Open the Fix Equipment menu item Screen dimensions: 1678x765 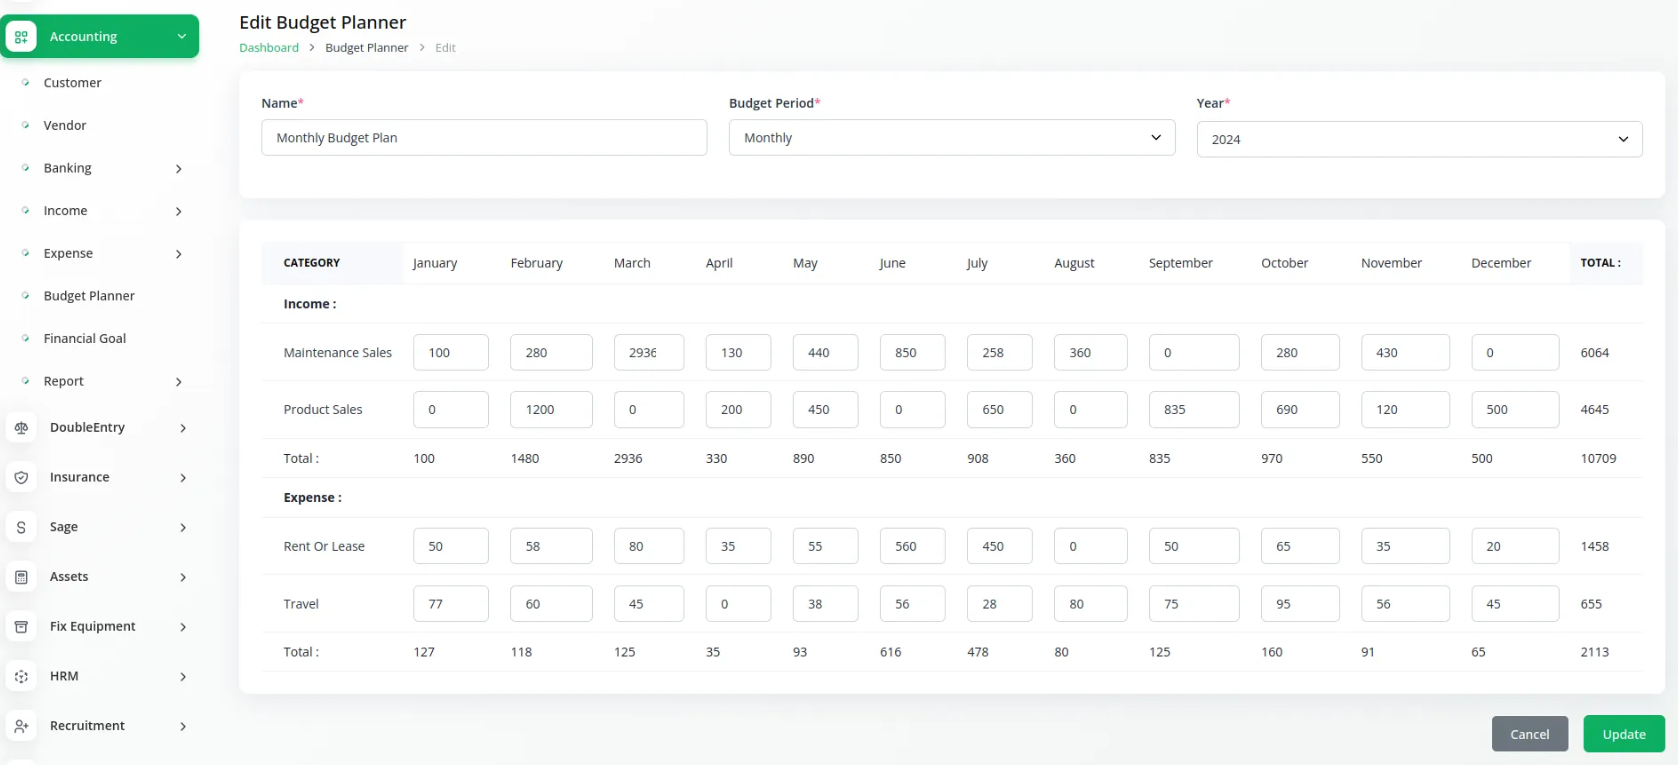pyautogui.click(x=93, y=627)
